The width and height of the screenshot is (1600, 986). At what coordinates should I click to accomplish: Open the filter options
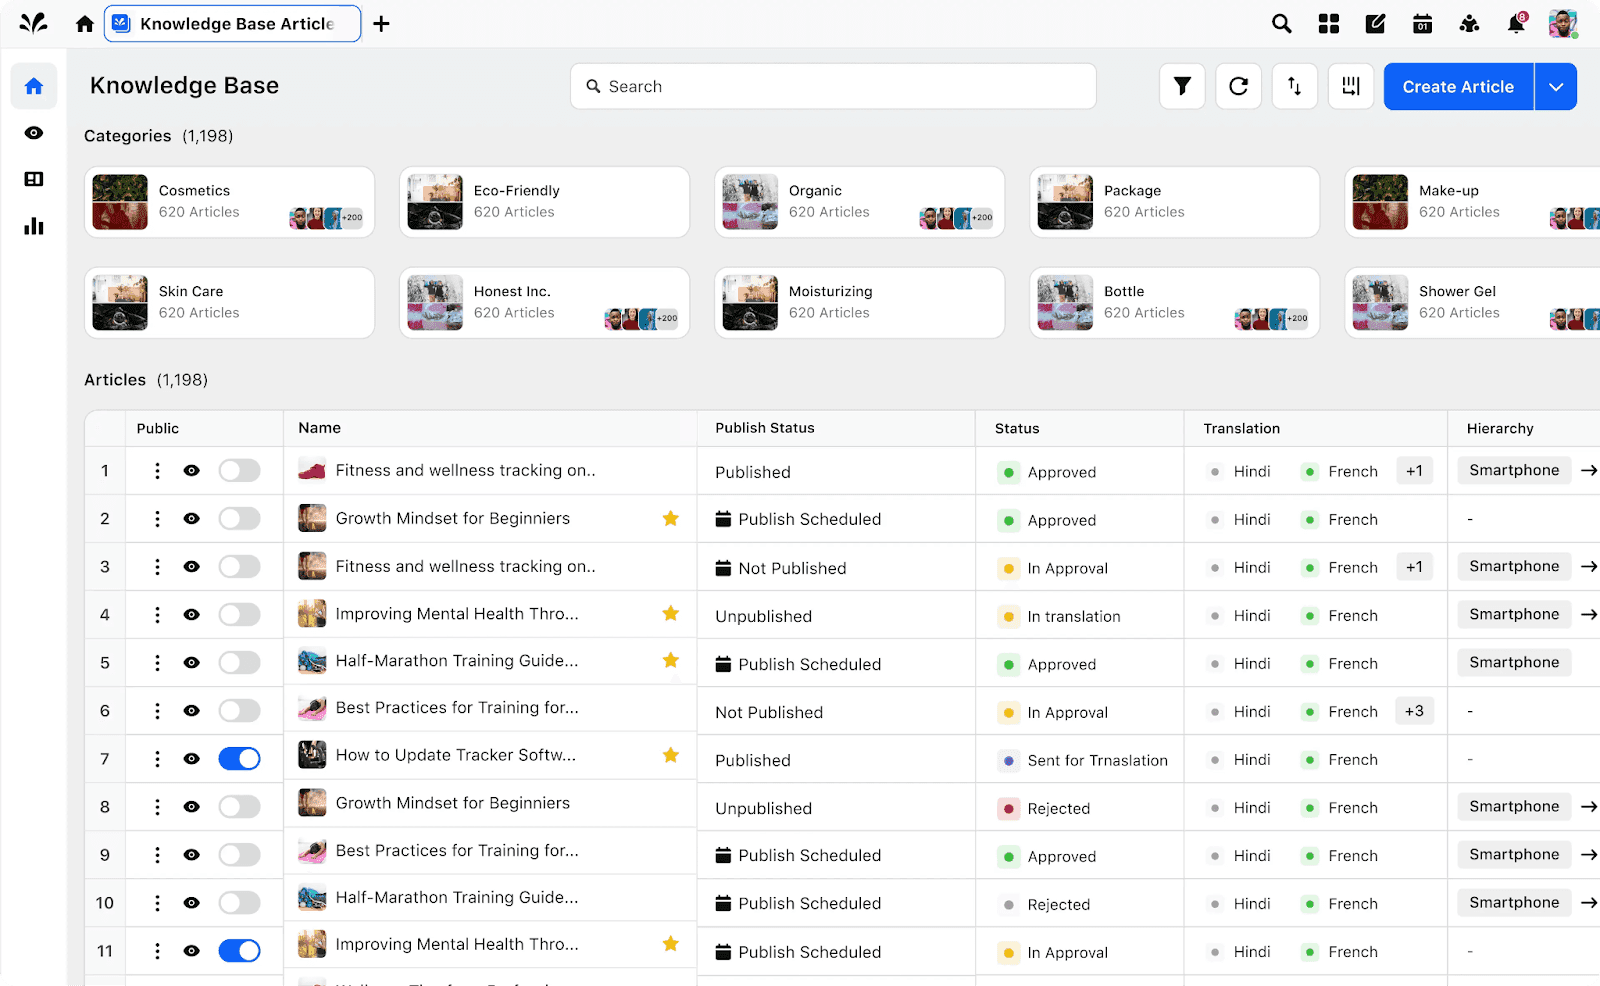1182,86
